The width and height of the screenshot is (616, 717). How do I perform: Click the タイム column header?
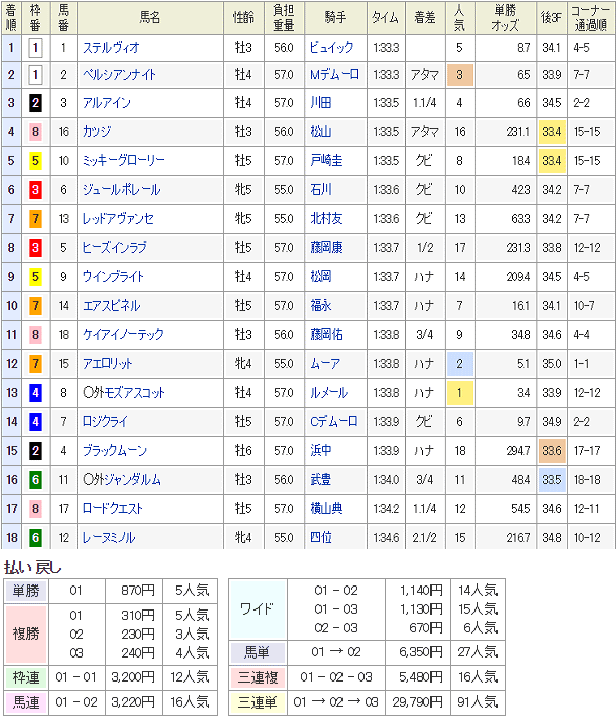coord(386,18)
